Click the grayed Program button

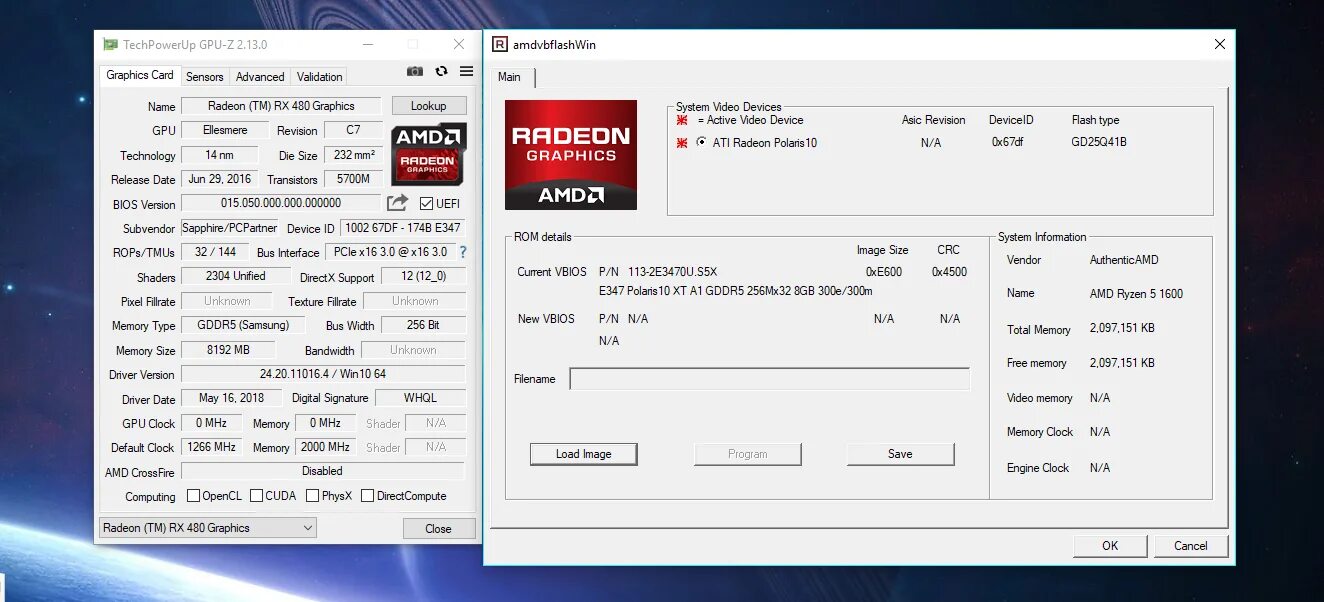coord(748,454)
